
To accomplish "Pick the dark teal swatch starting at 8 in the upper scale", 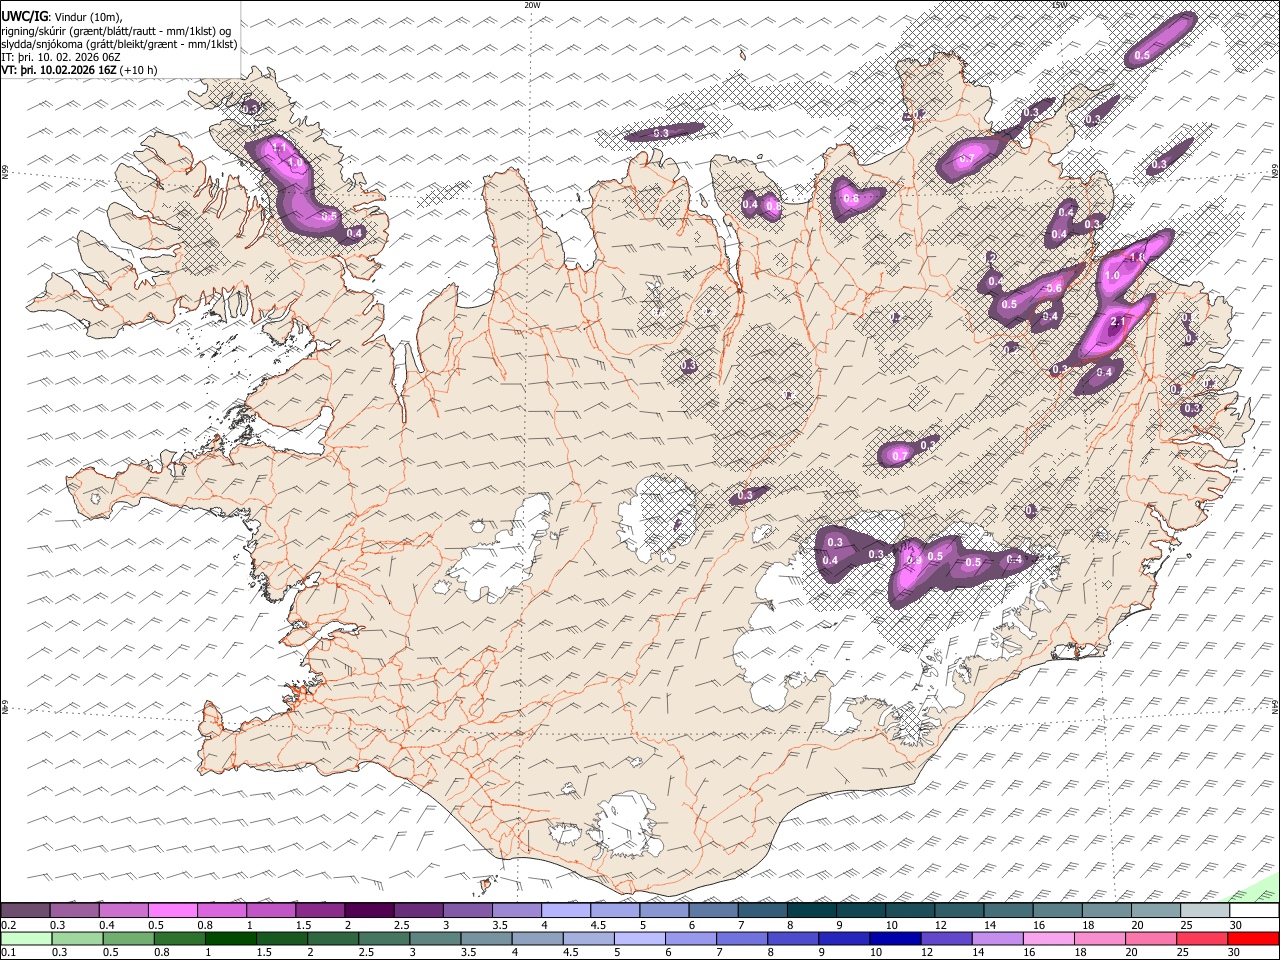I will [811, 911].
